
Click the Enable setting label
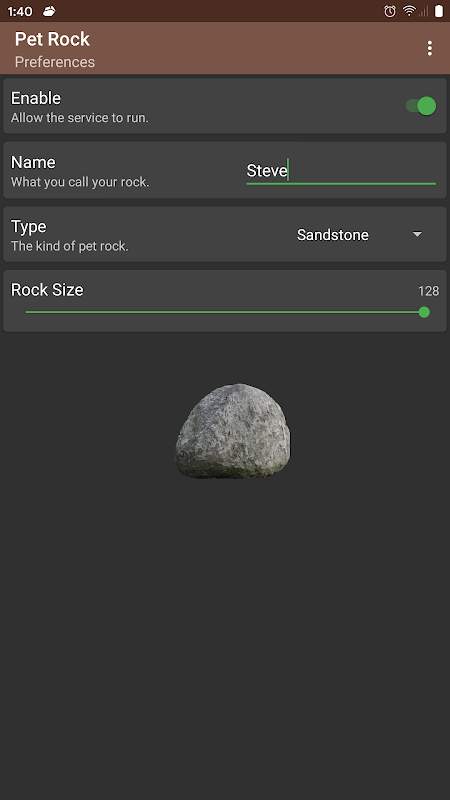click(x=36, y=98)
